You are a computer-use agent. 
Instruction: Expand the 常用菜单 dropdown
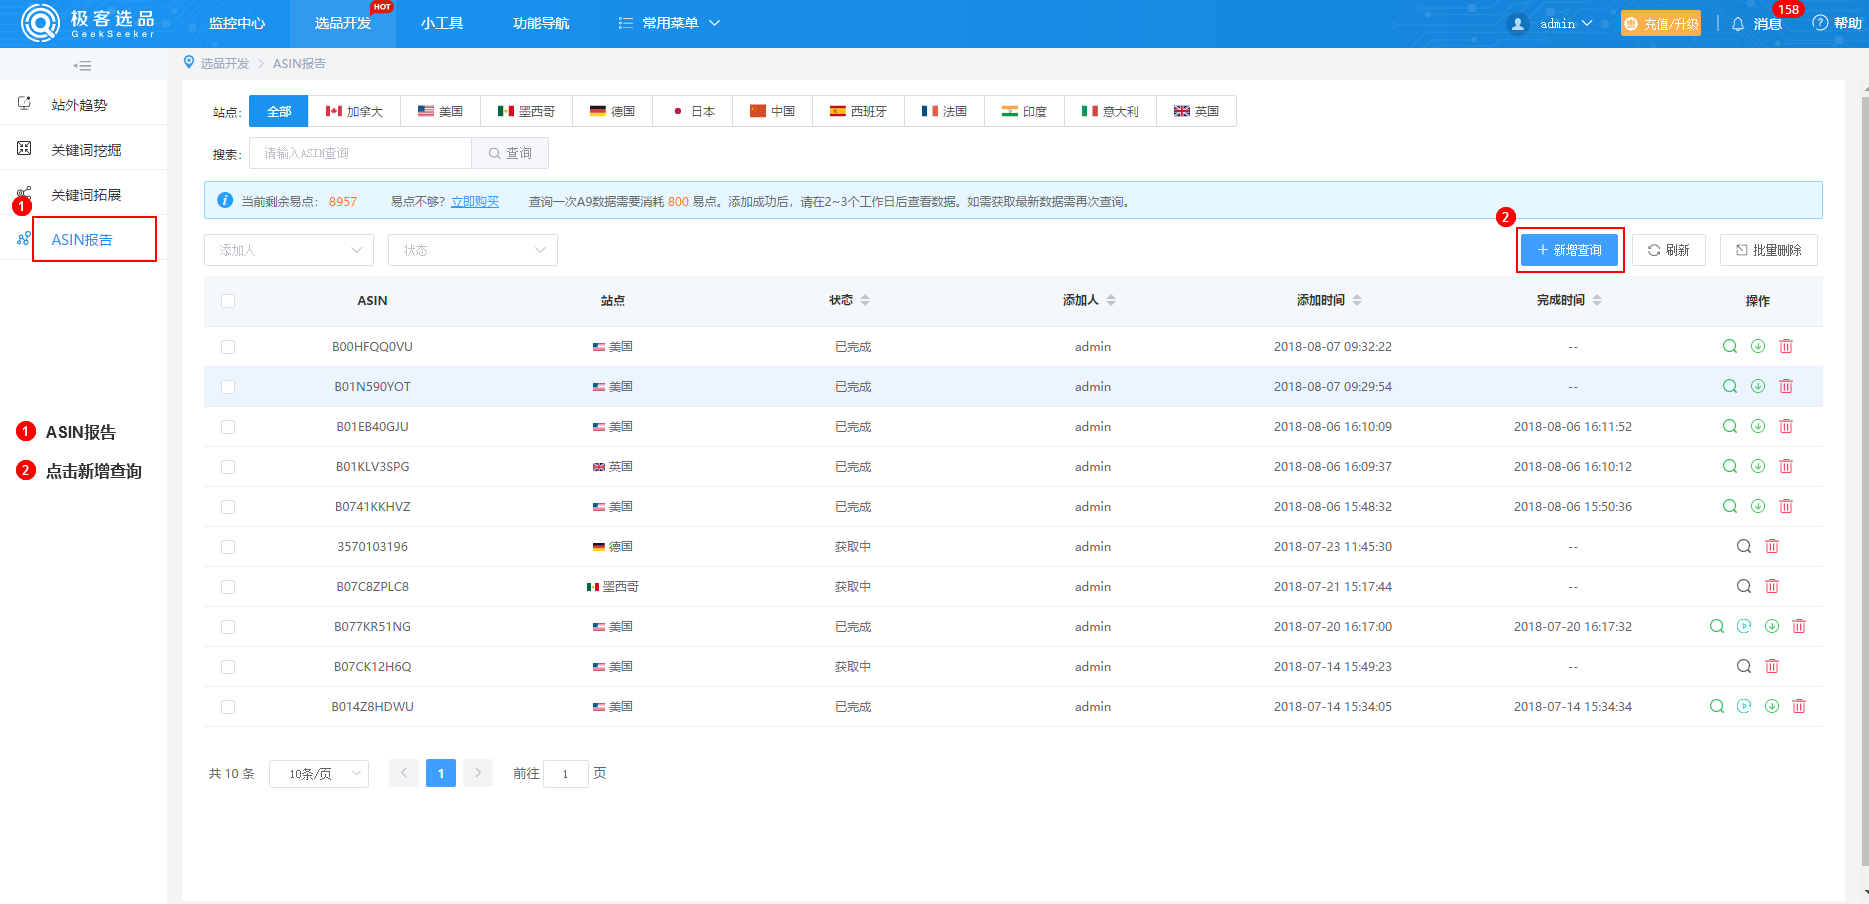(669, 23)
